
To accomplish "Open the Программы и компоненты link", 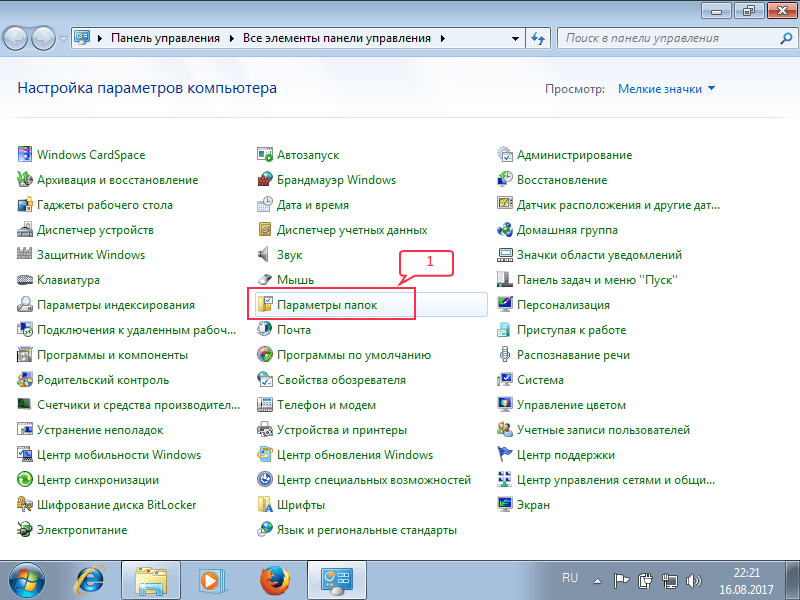I will (112, 355).
